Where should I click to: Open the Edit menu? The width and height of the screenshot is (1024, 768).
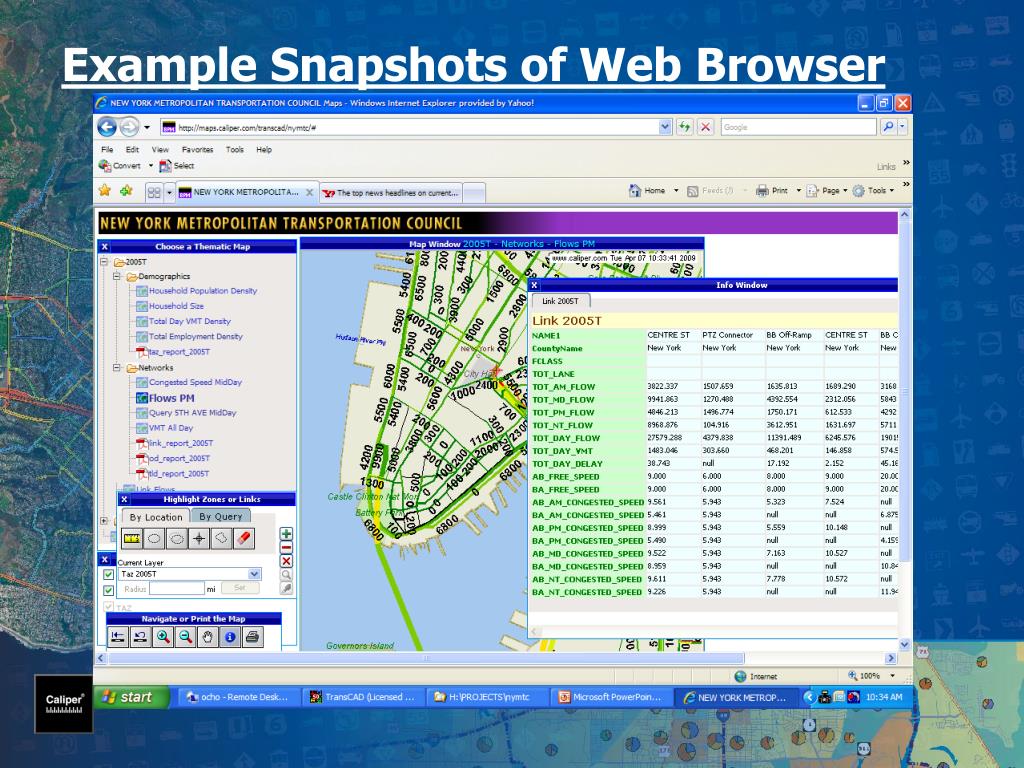click(x=132, y=150)
